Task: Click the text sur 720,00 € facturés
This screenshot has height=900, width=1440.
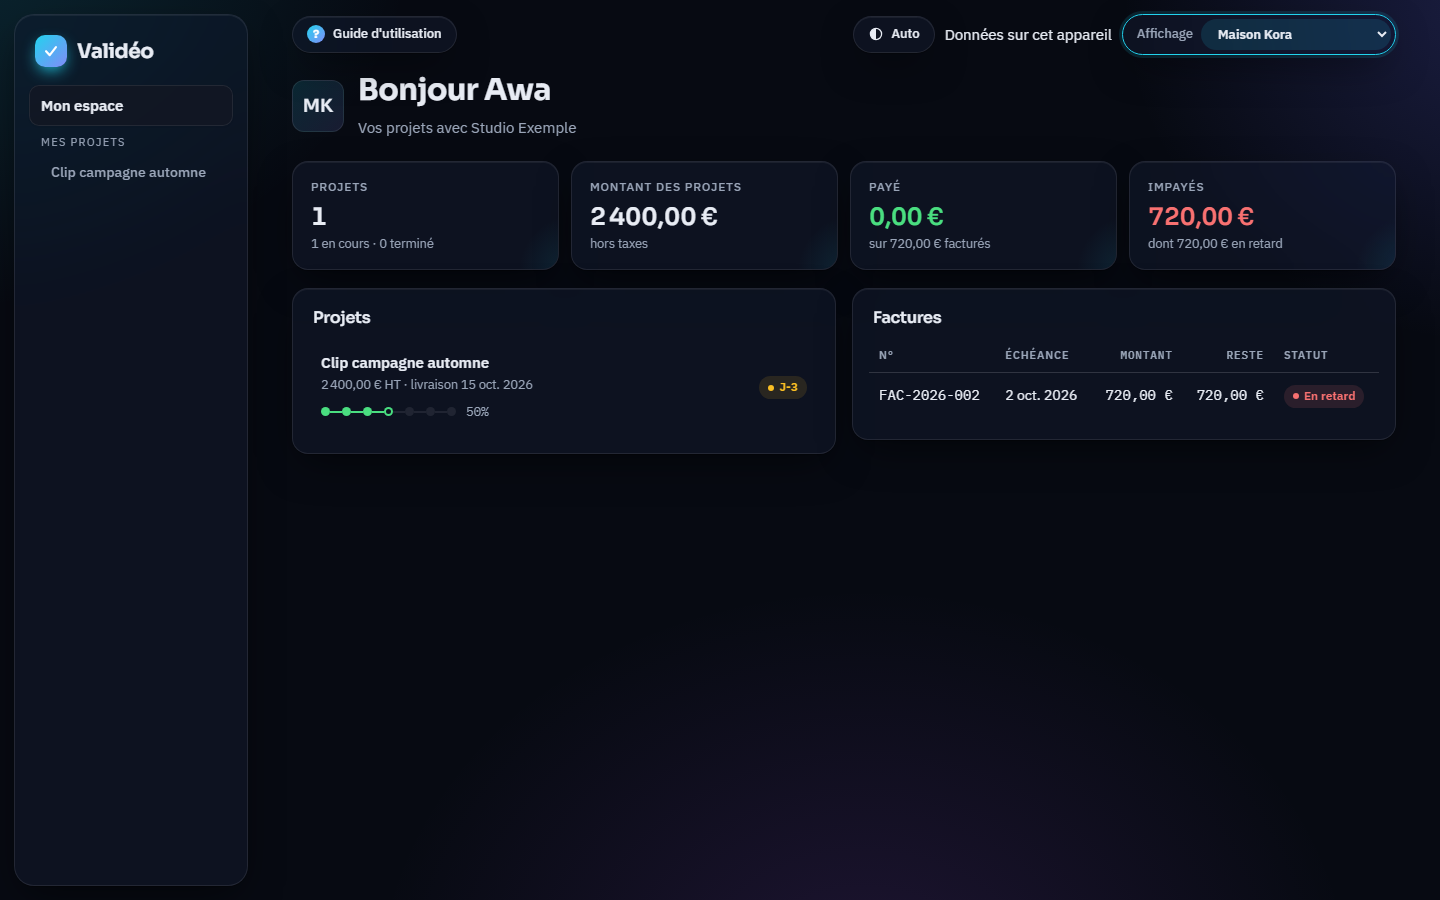Action: pos(929,244)
